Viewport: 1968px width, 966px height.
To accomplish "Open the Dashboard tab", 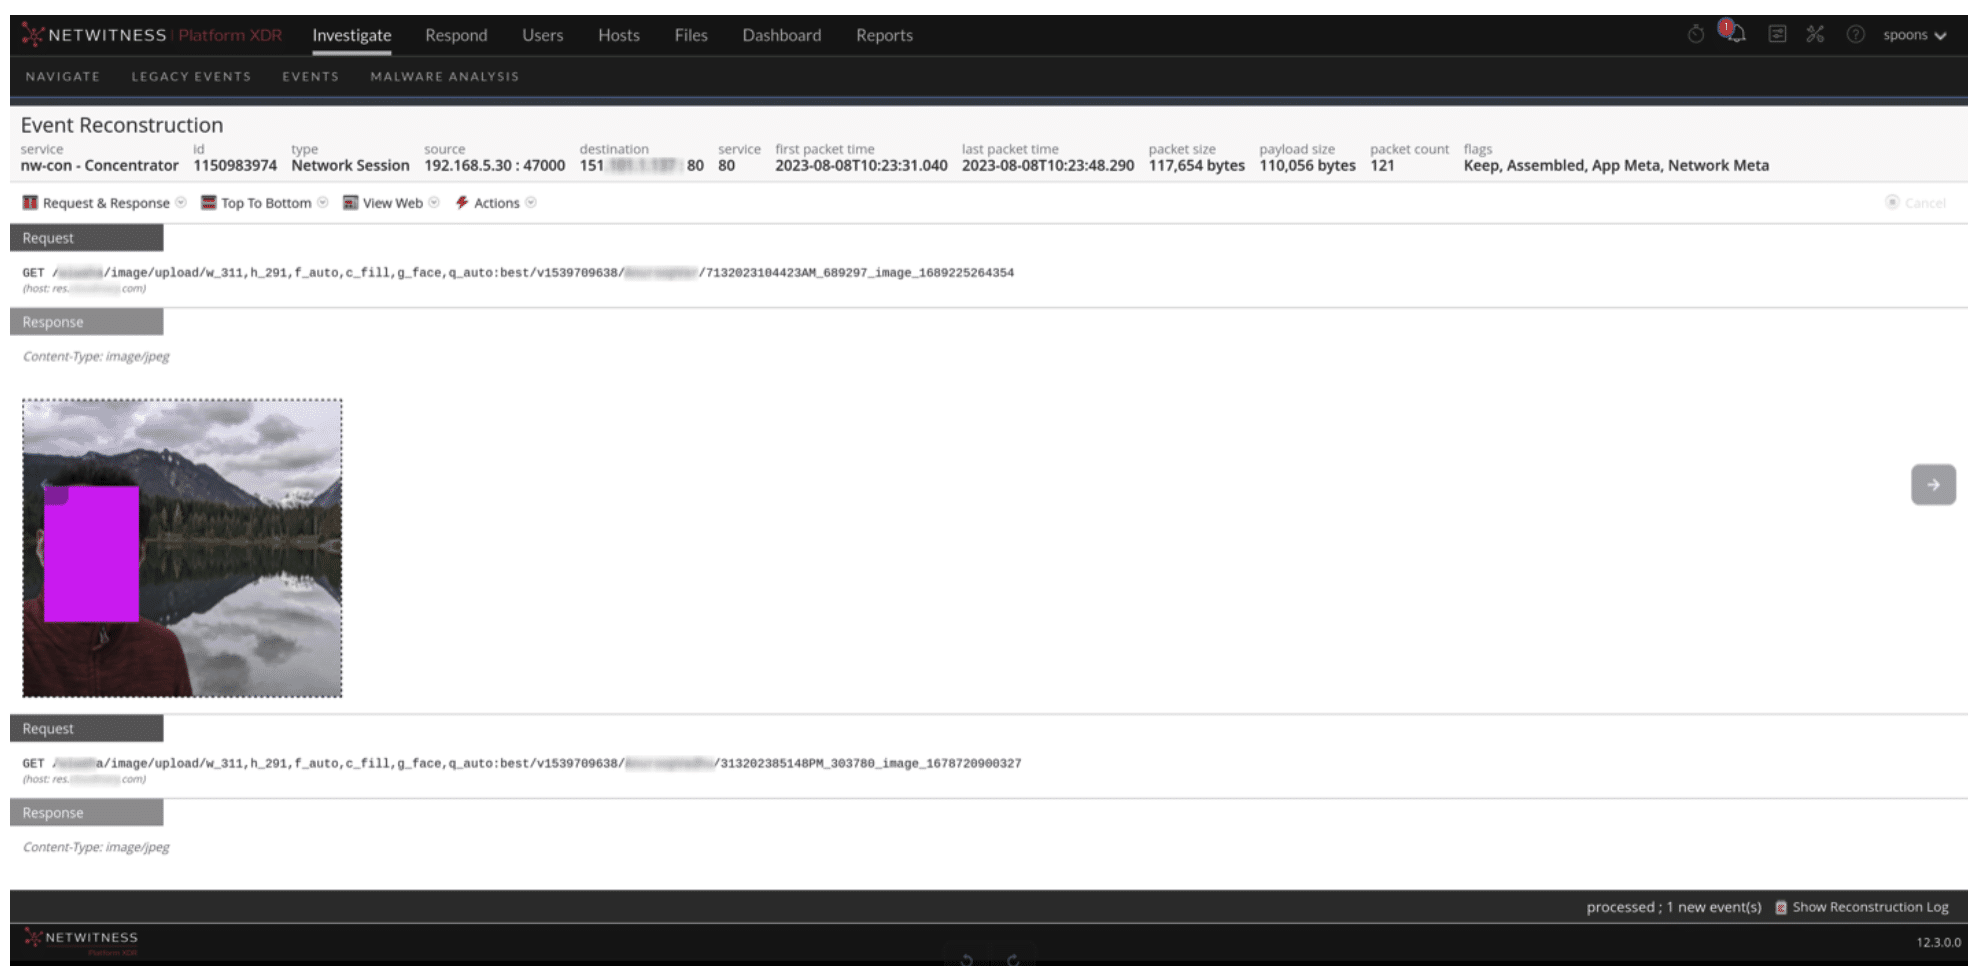I will click(x=781, y=35).
